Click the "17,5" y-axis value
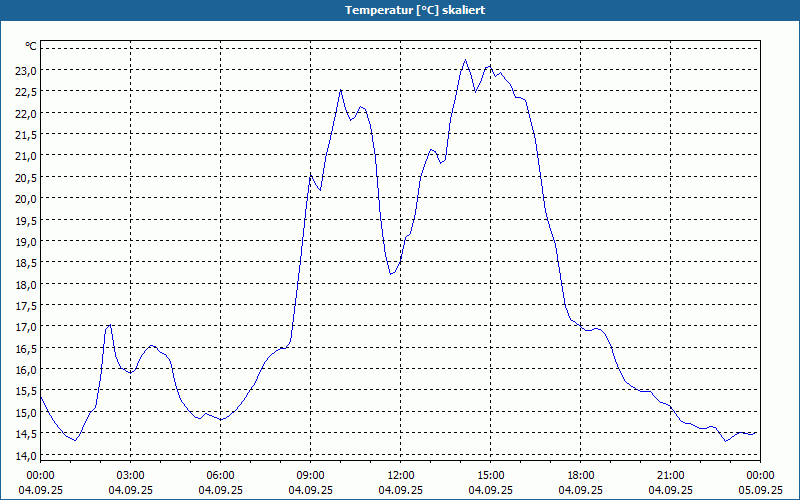 pyautogui.click(x=26, y=306)
